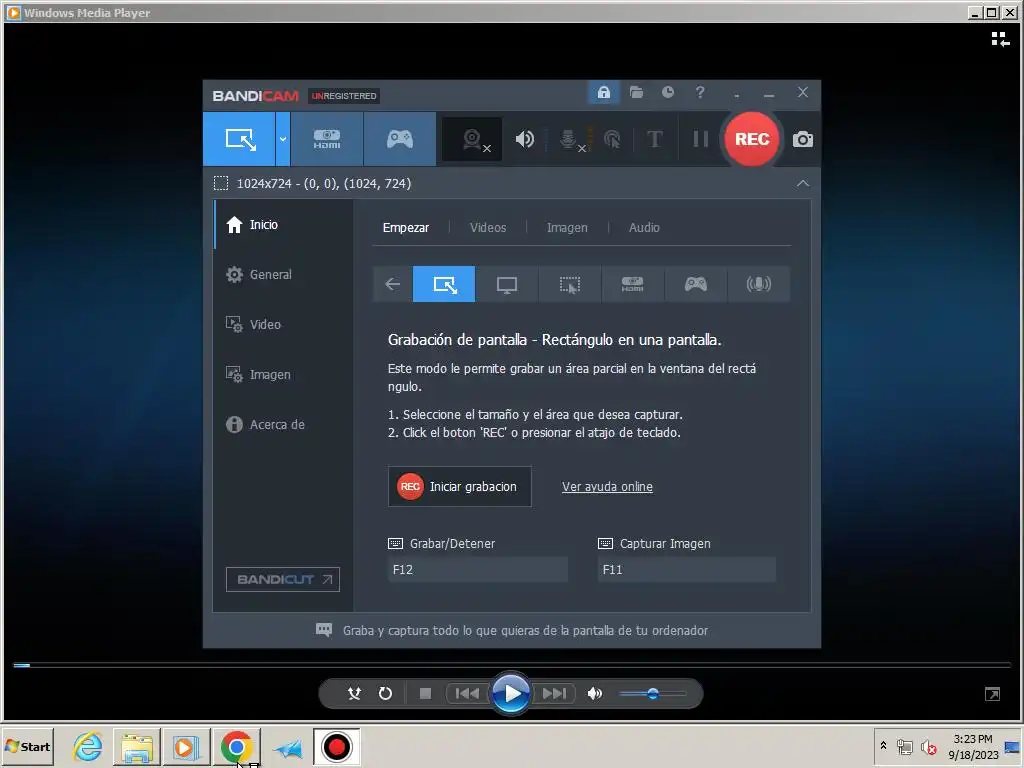Click the 1024x724 capture area text
The width and height of the screenshot is (1024, 768).
[x=324, y=184]
